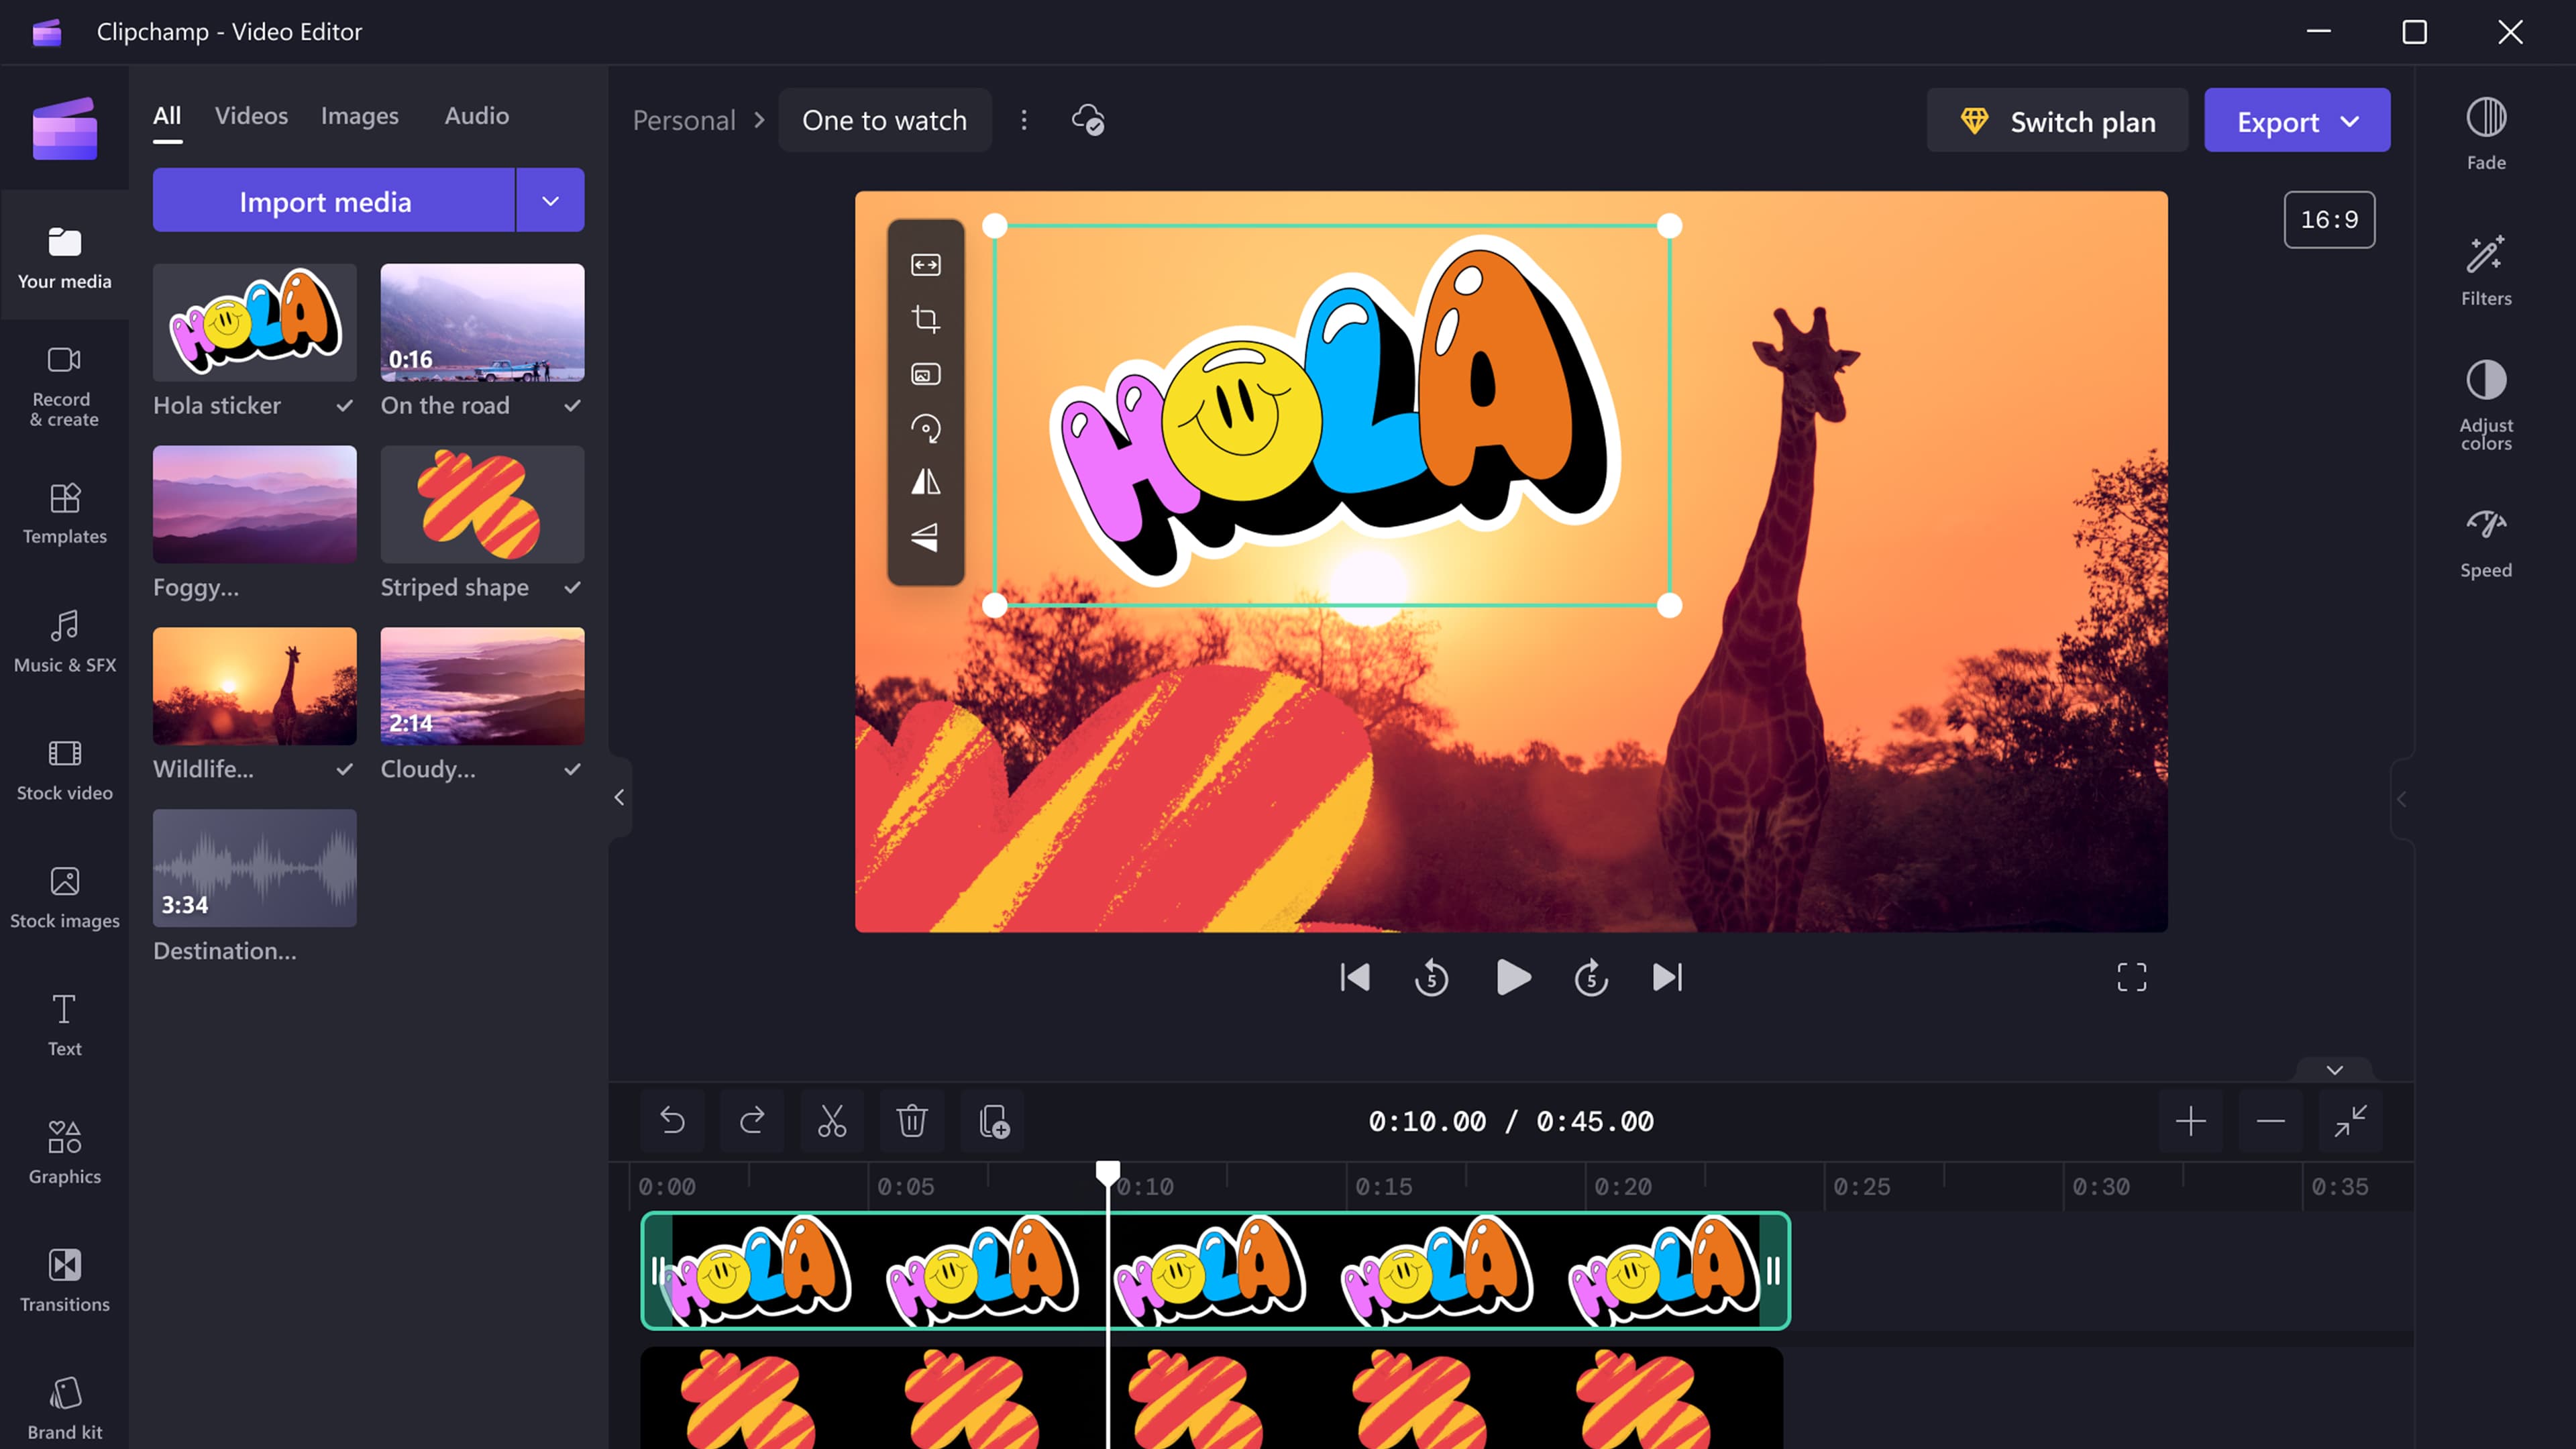Expand the Import media dropdown arrow
The image size is (2576, 1449).
tap(551, 201)
